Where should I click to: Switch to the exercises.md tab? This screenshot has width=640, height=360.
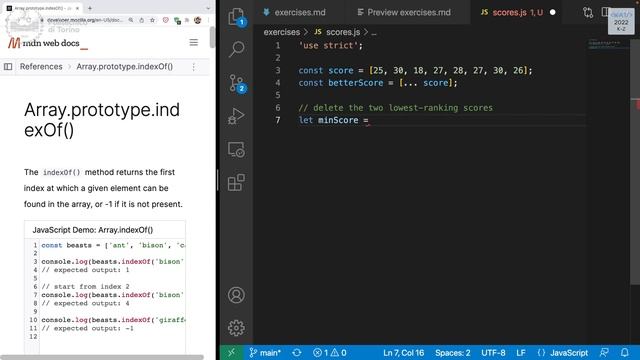pyautogui.click(x=295, y=13)
